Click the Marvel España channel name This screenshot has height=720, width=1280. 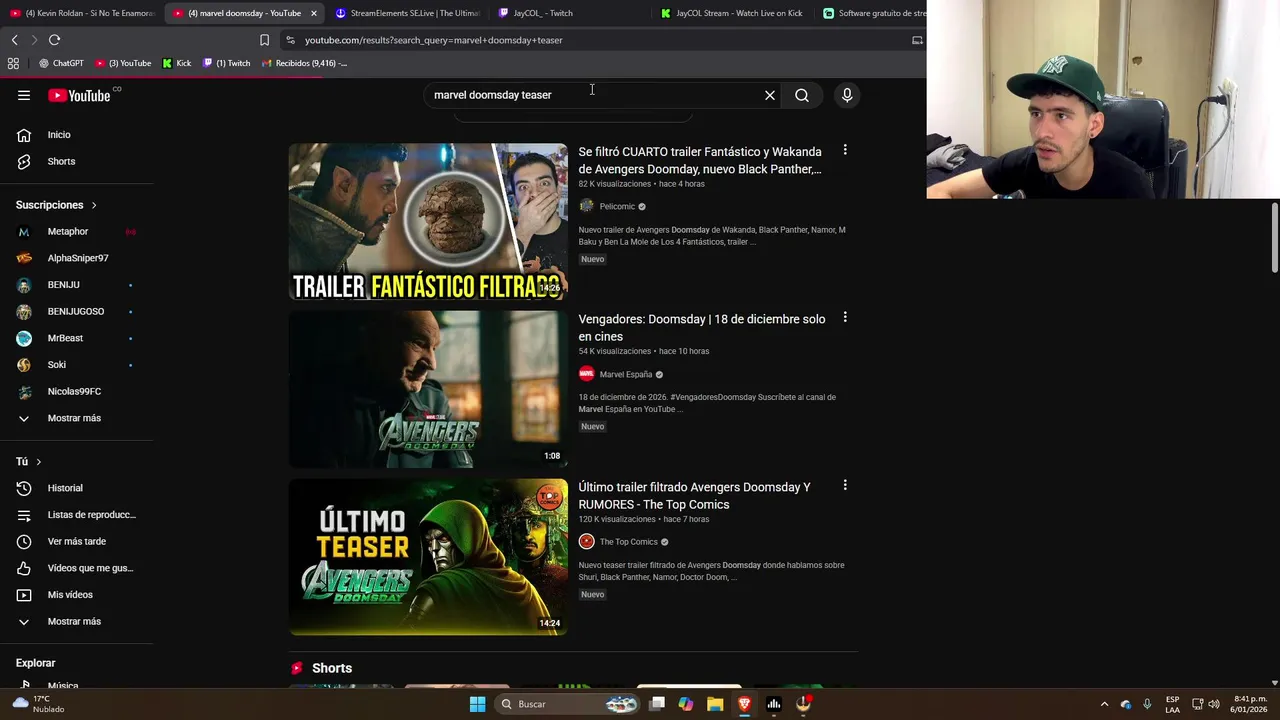626,374
